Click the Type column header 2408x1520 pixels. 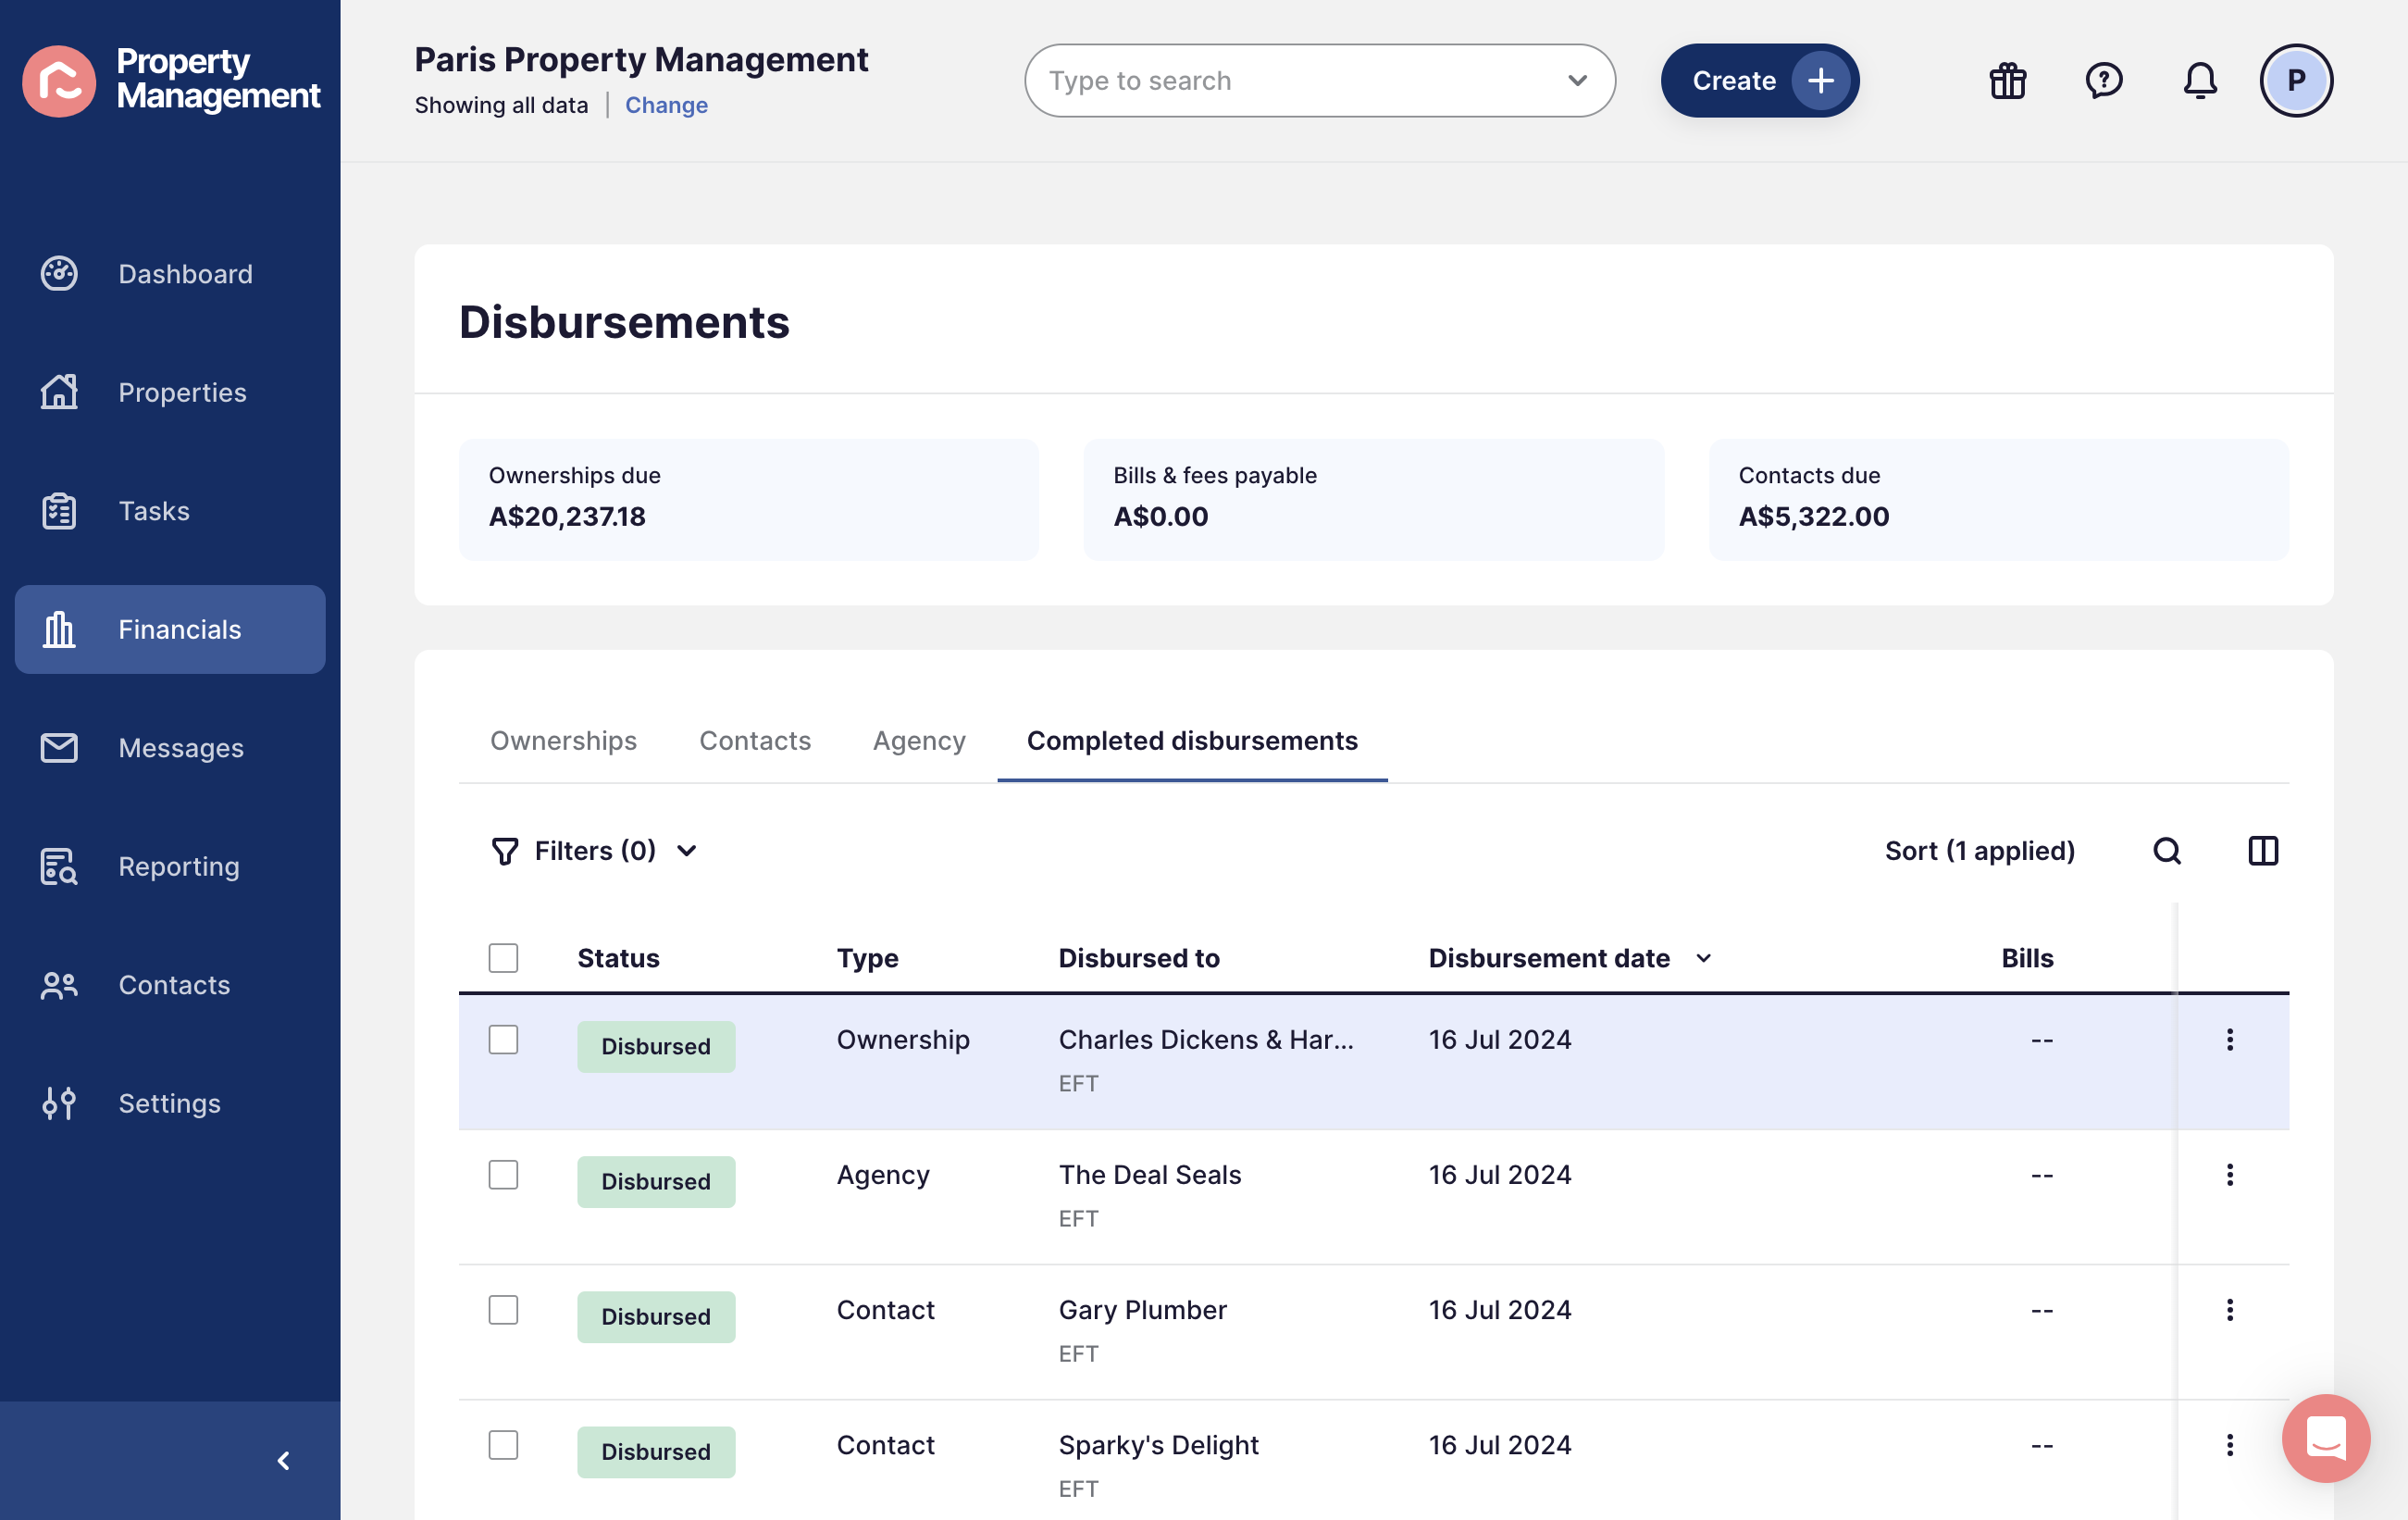tap(867, 958)
